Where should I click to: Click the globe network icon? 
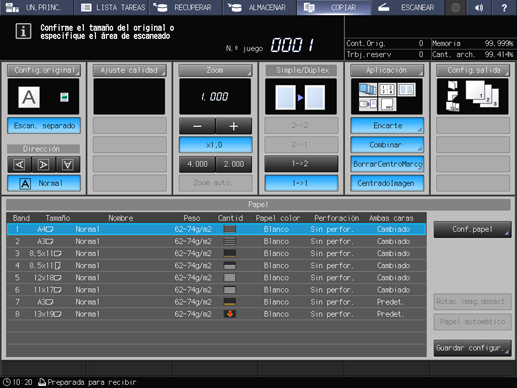pos(456,7)
